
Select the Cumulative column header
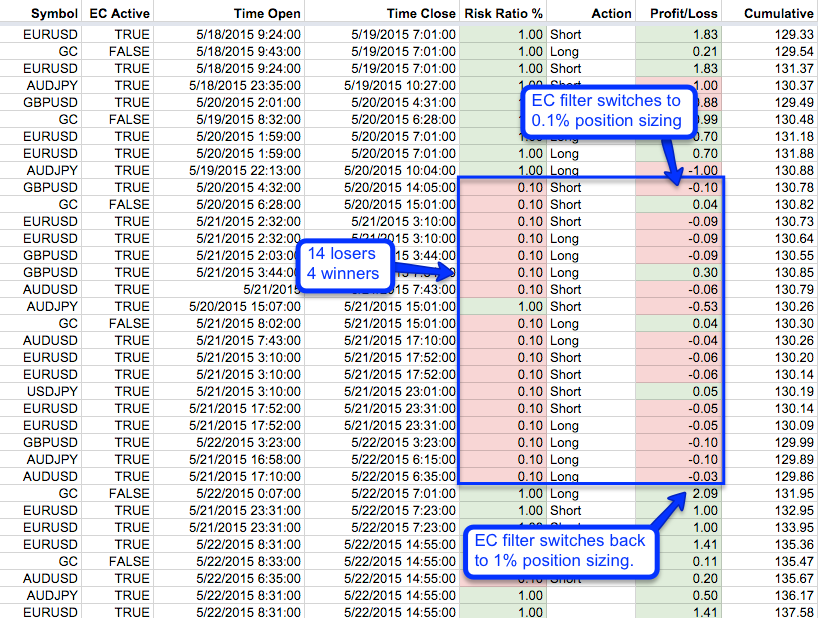click(779, 14)
